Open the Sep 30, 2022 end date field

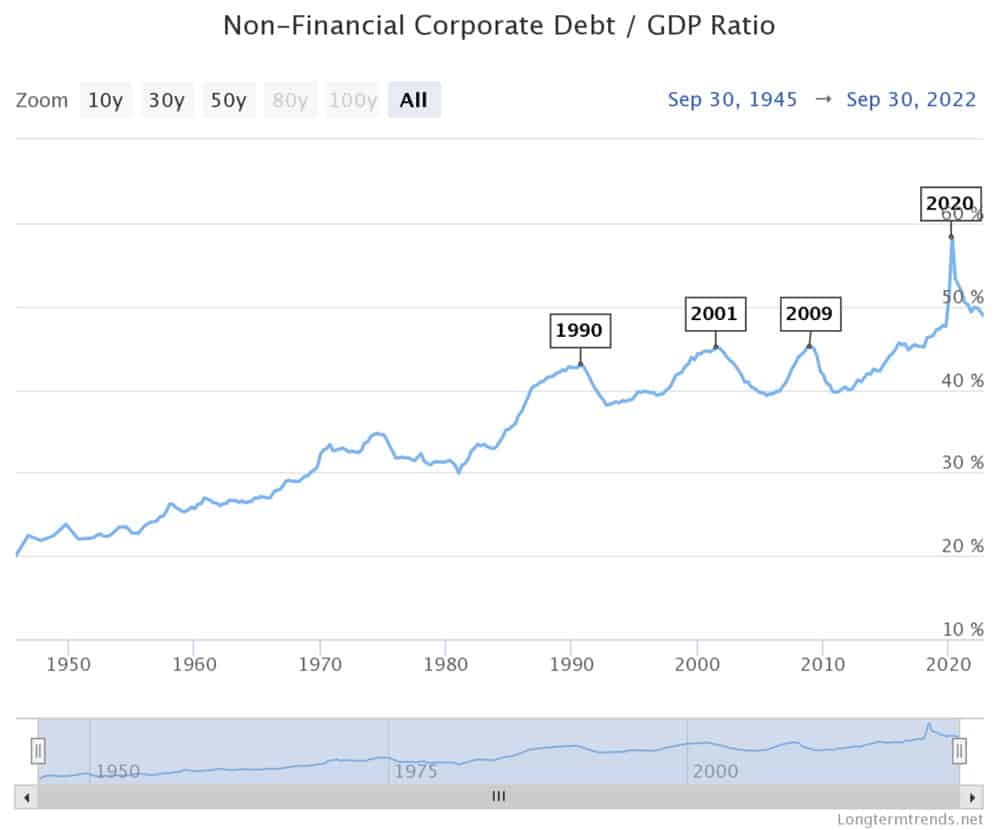(911, 99)
